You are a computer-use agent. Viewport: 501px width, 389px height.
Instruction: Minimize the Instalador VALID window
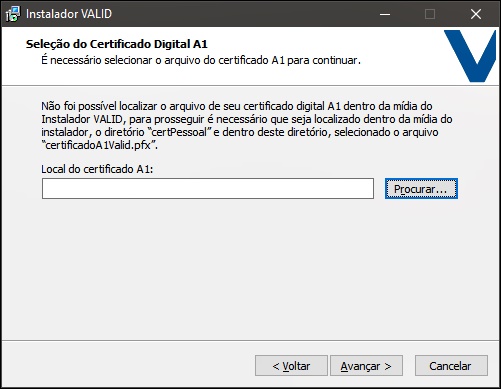(x=385, y=14)
